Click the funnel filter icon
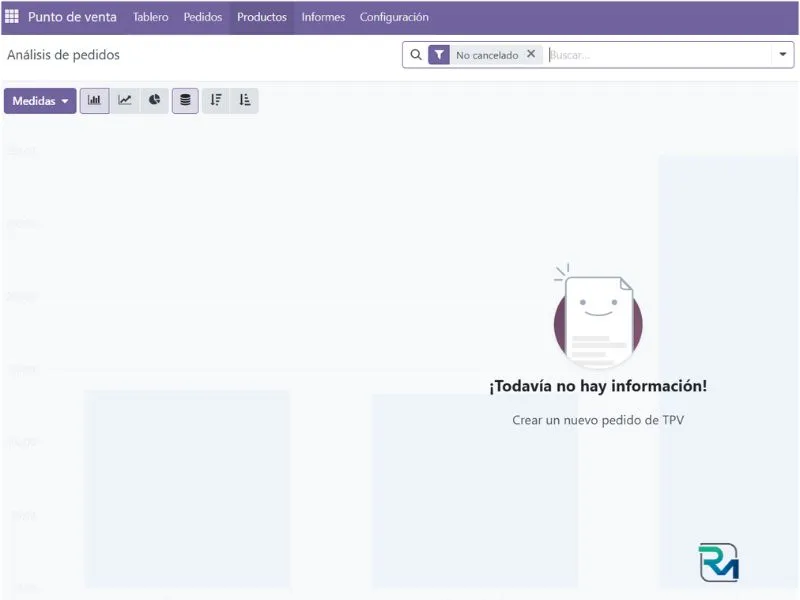The width and height of the screenshot is (800, 600). pos(439,55)
